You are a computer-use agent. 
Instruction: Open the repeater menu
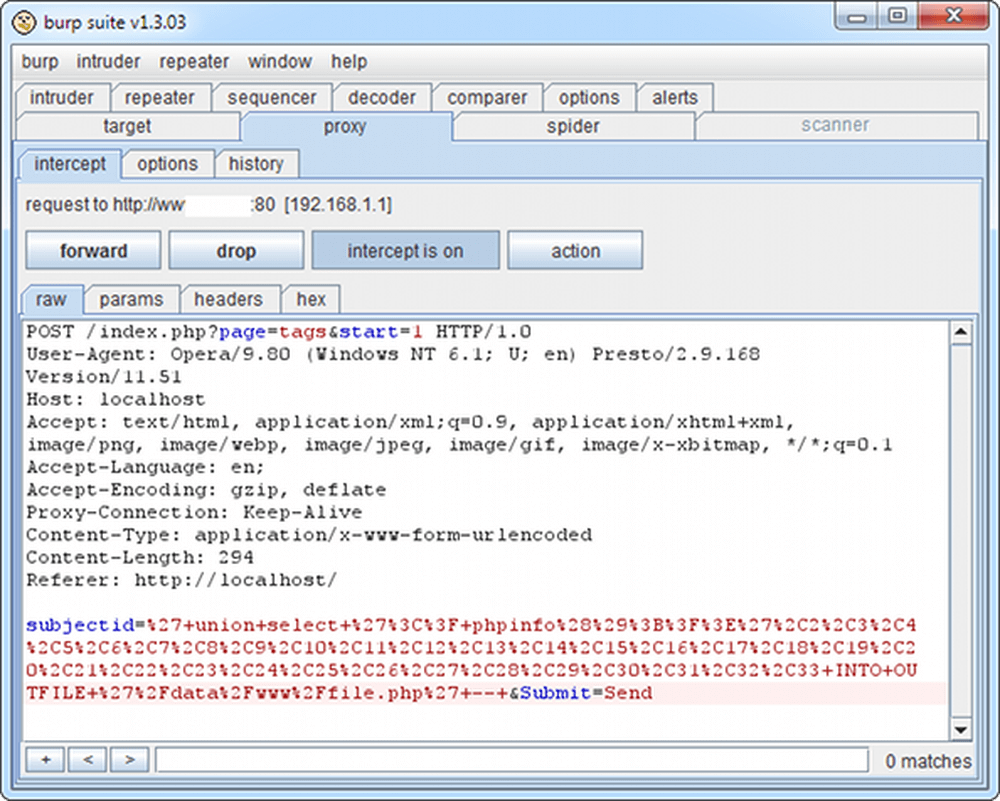[x=193, y=61]
